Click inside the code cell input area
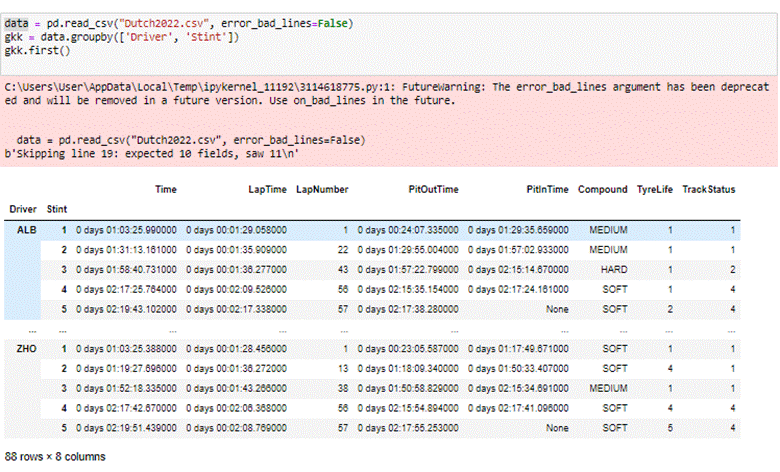Viewport: 780px width, 472px height. (x=390, y=44)
